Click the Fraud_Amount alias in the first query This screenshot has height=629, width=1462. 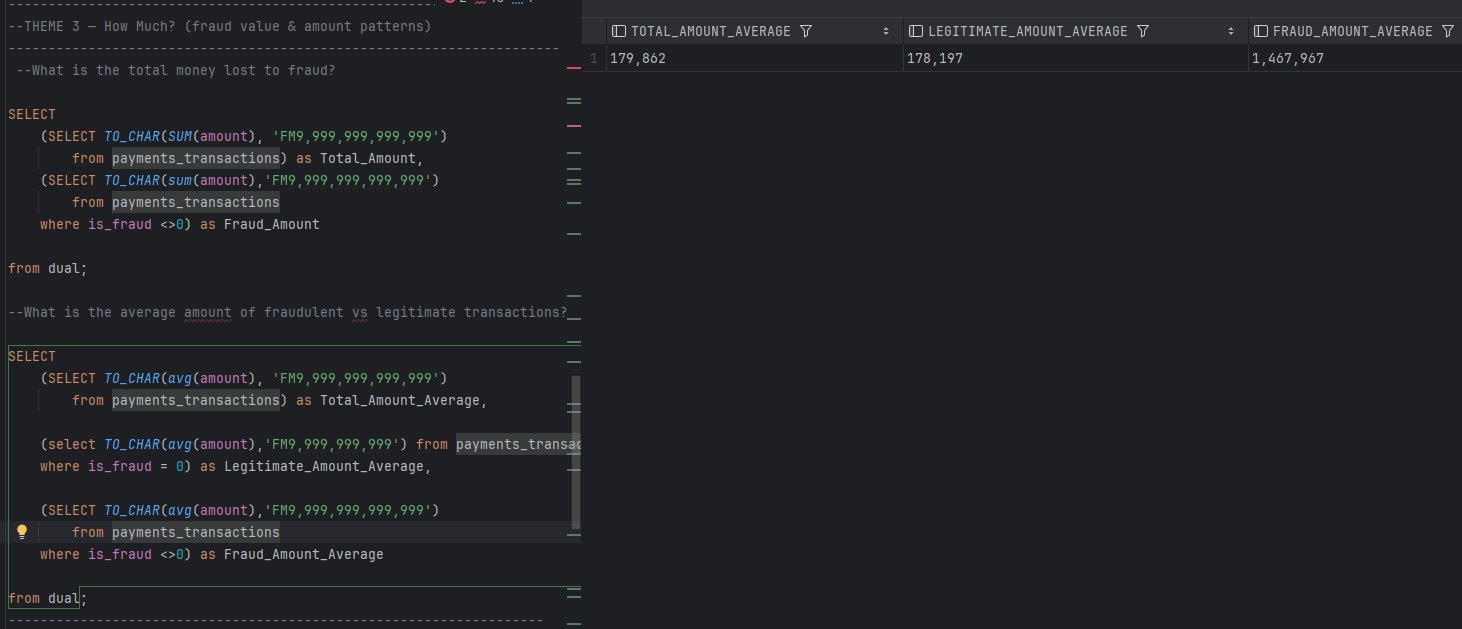click(x=272, y=224)
